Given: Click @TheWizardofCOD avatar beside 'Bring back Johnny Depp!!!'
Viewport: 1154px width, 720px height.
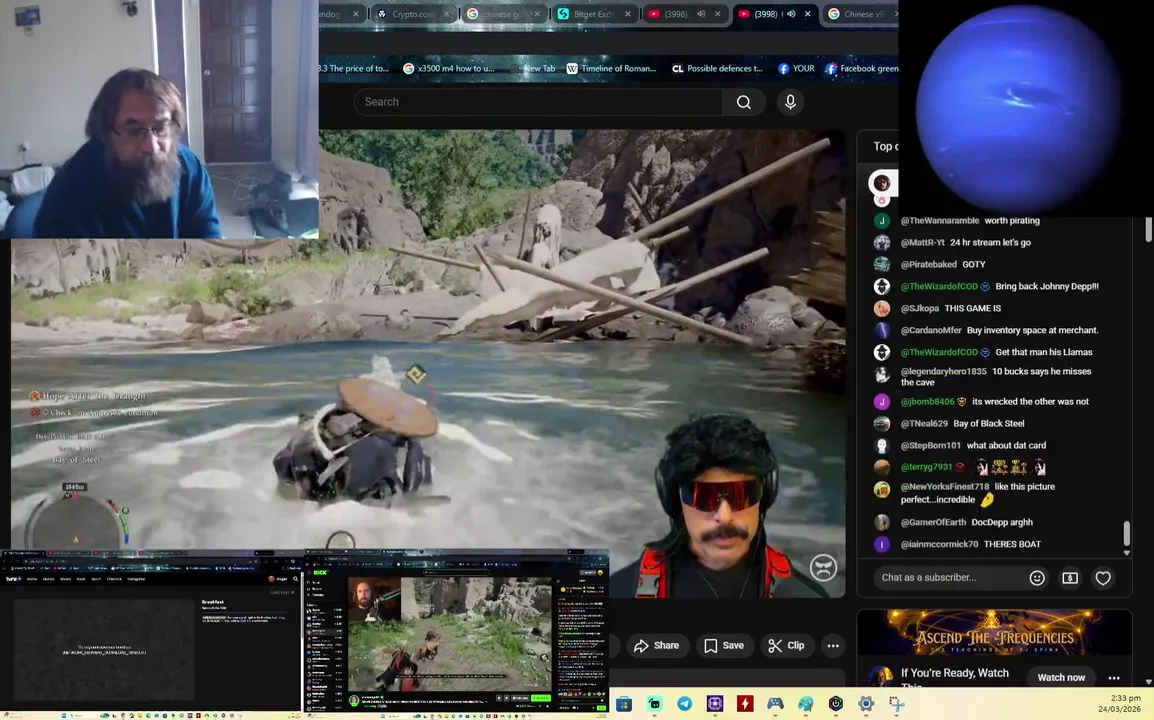Looking at the screenshot, I should tap(882, 286).
